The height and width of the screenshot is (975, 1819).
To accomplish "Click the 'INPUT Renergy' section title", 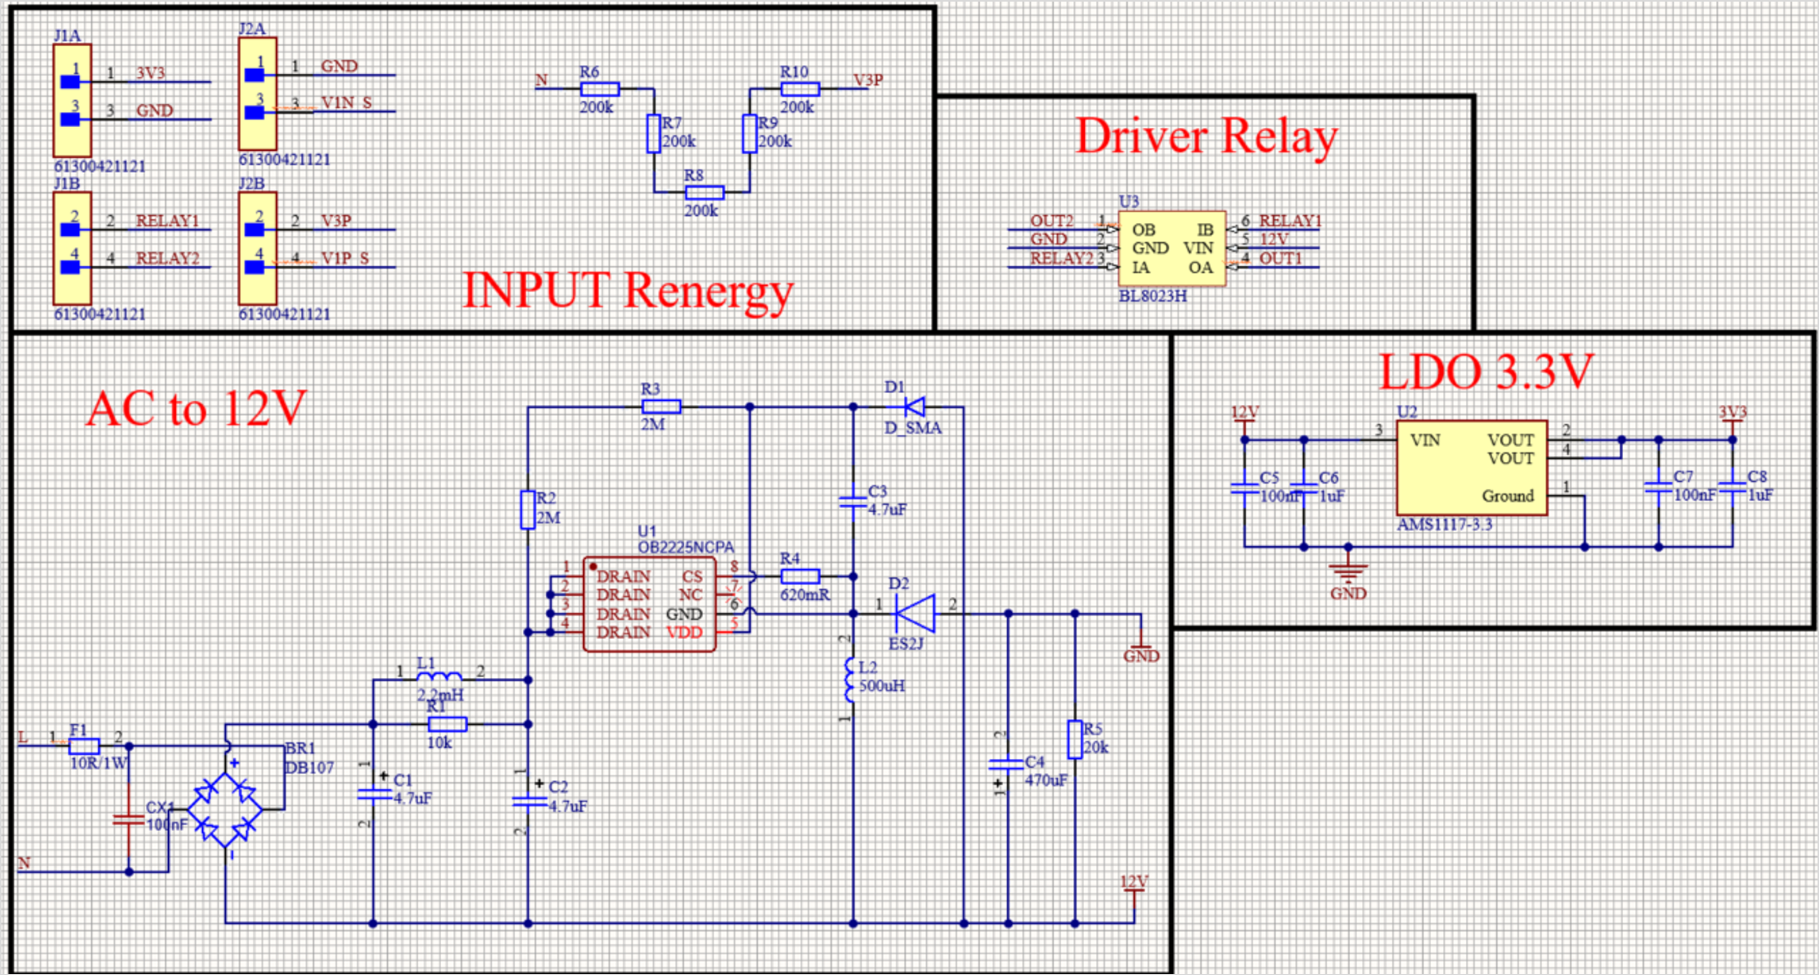I will click(x=627, y=290).
